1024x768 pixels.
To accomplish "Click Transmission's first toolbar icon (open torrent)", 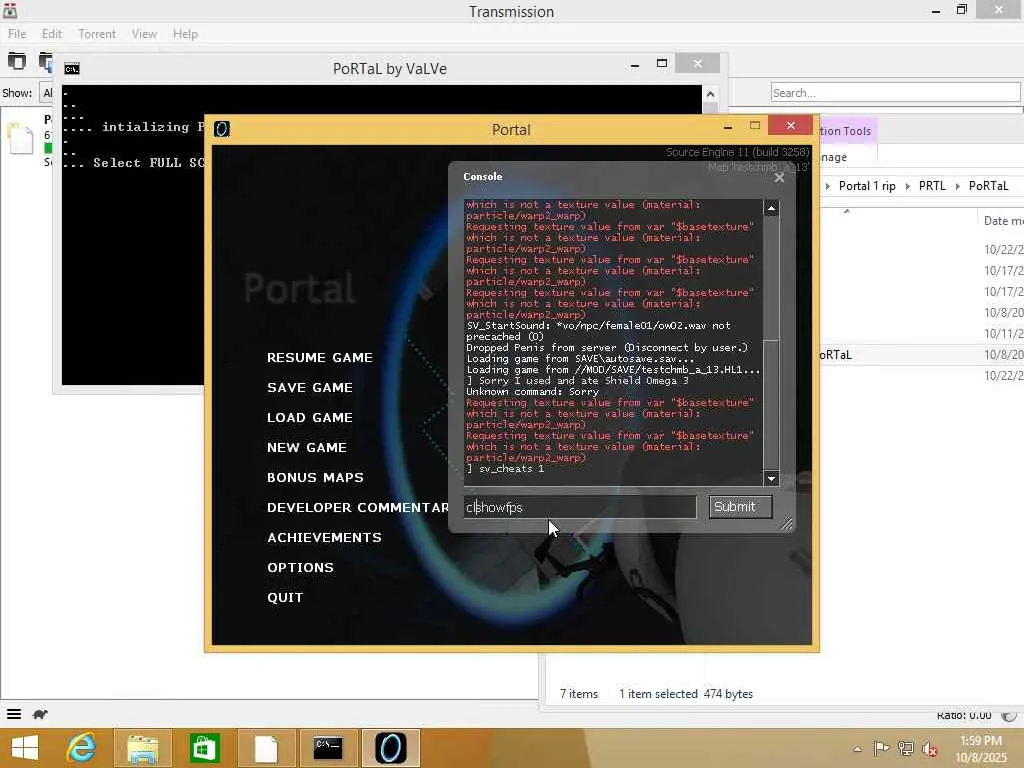I will click(16, 61).
